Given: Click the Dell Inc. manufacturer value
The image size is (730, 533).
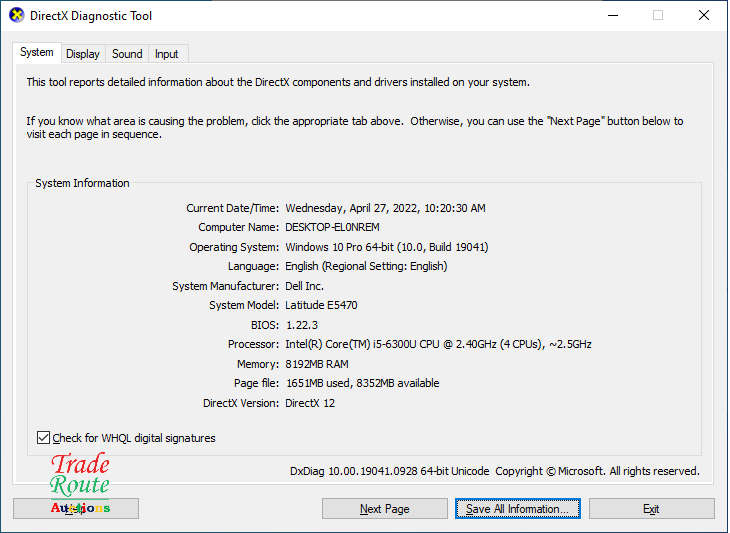Looking at the screenshot, I should 304,286.
